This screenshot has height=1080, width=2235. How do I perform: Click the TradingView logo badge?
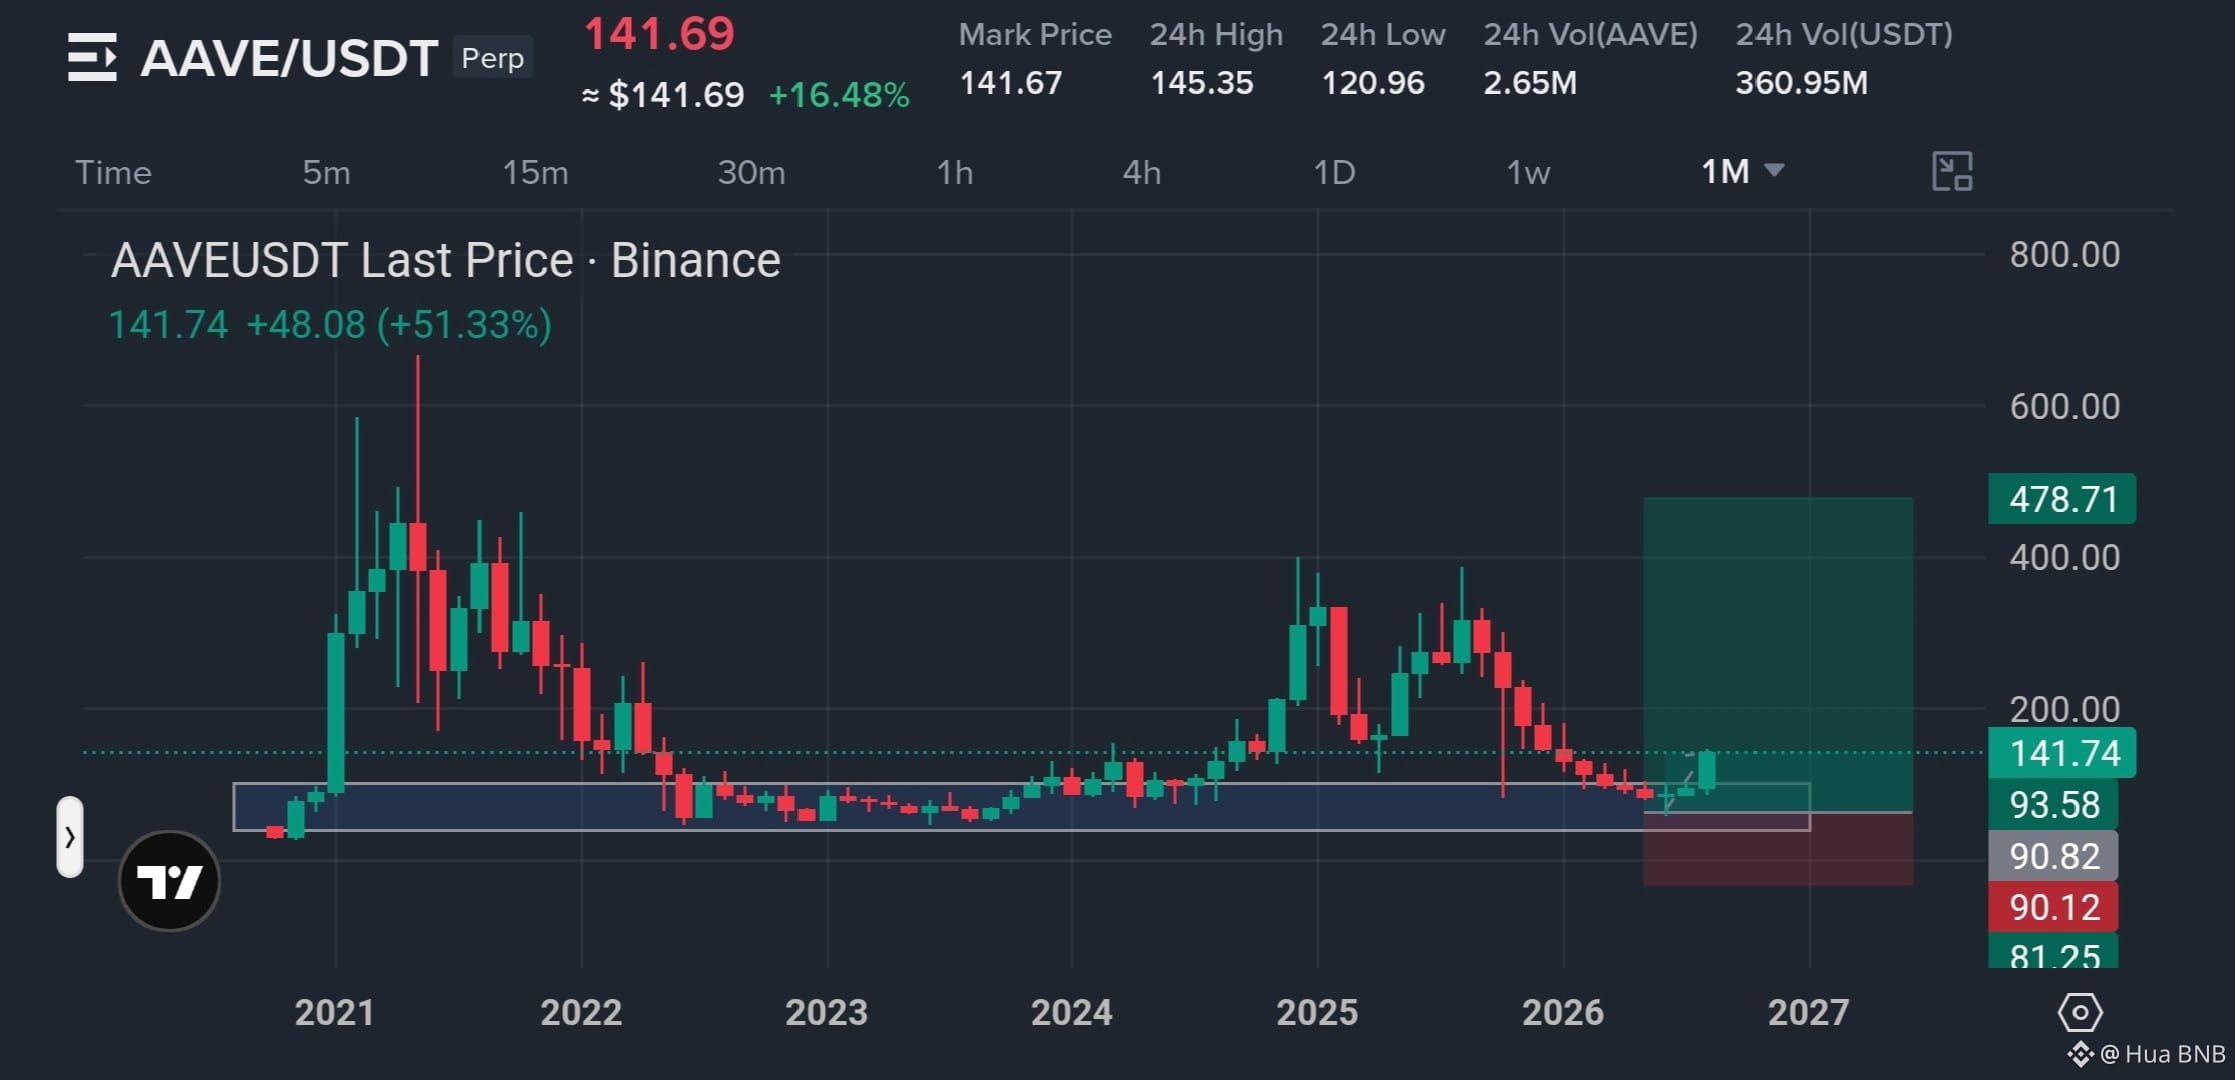[x=169, y=881]
